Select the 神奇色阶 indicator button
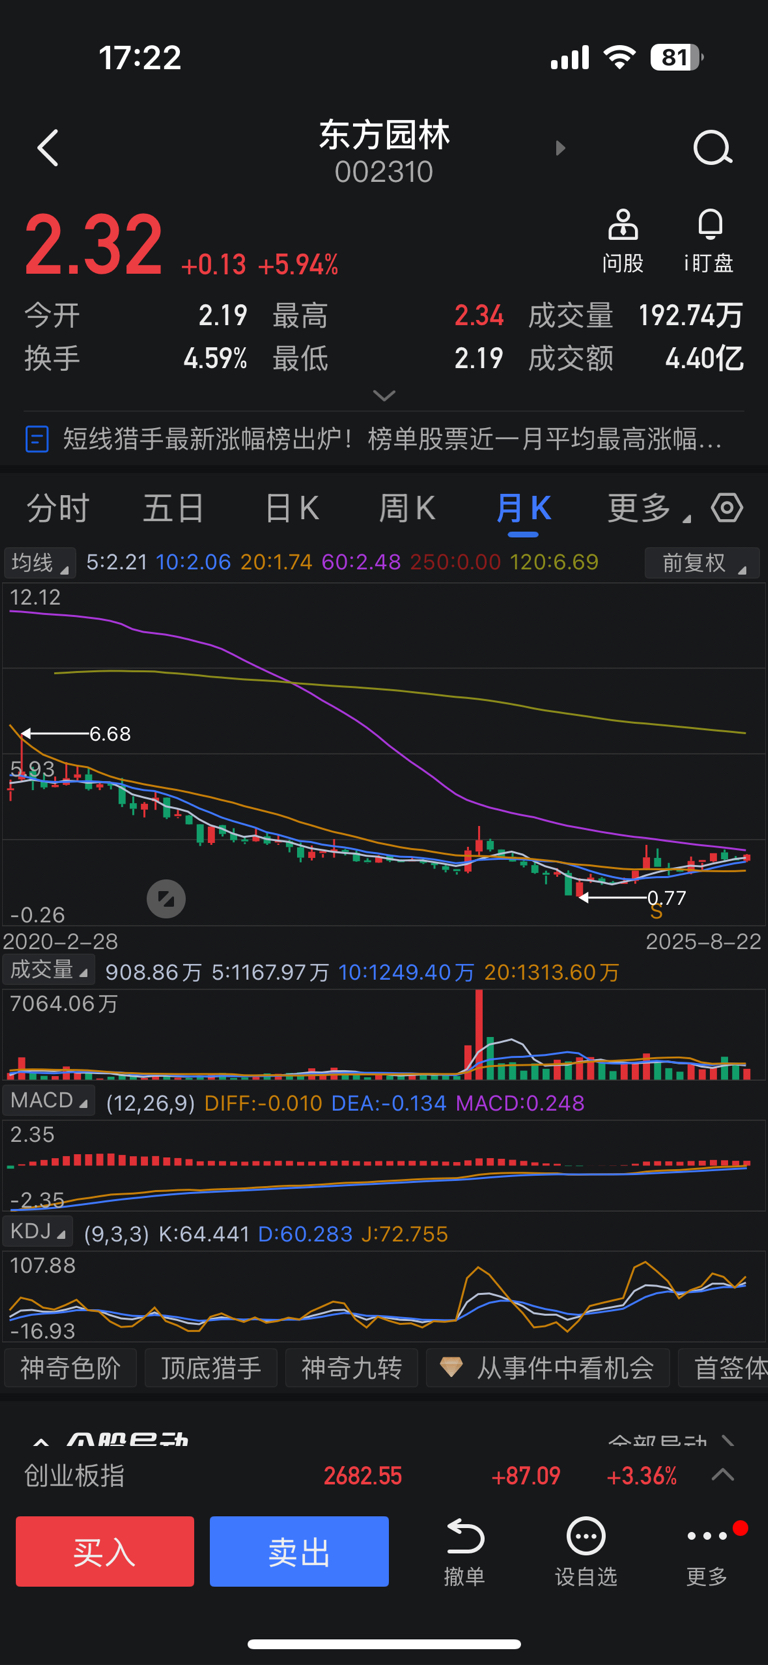The height and width of the screenshot is (1665, 769). (70, 1368)
